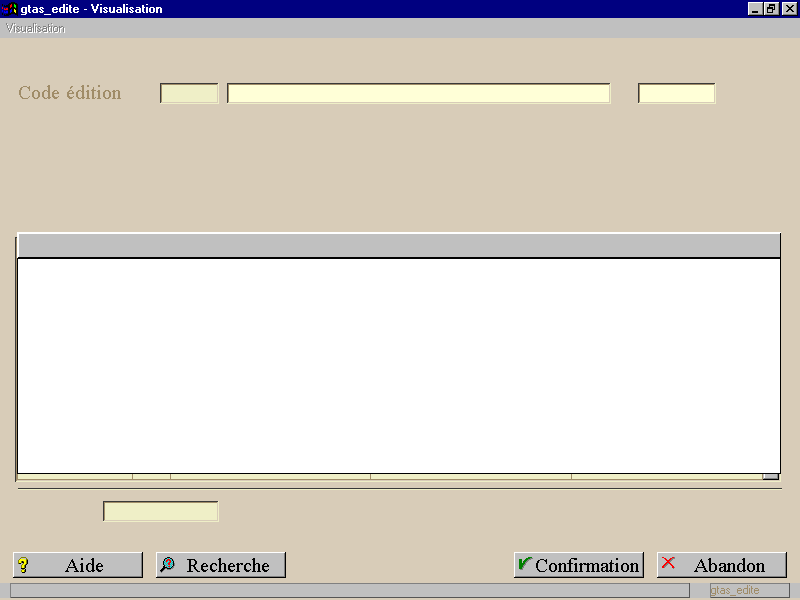Click the yellow question mark Aide icon
Image resolution: width=800 pixels, height=600 pixels.
coord(23,565)
